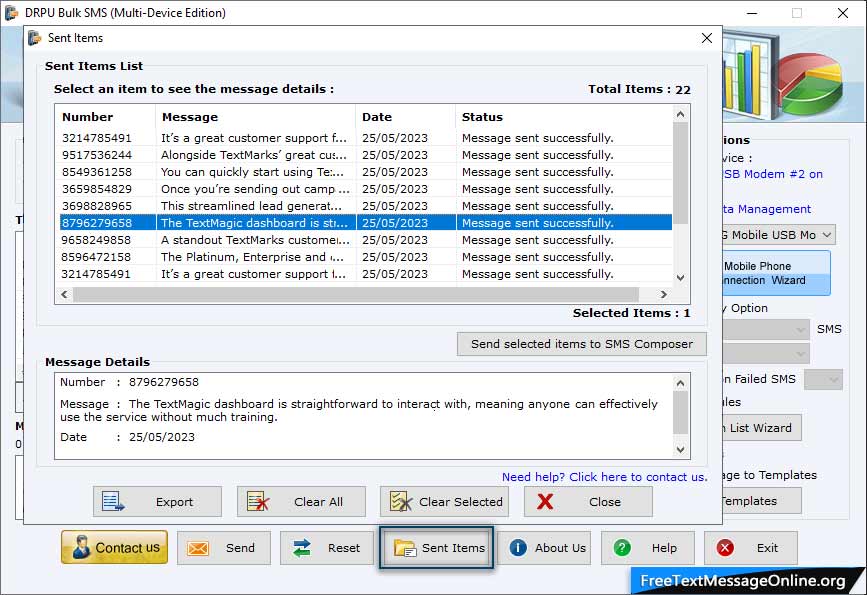Sort list by Status column header
Image resolution: width=867 pixels, height=595 pixels.
pyautogui.click(x=564, y=117)
